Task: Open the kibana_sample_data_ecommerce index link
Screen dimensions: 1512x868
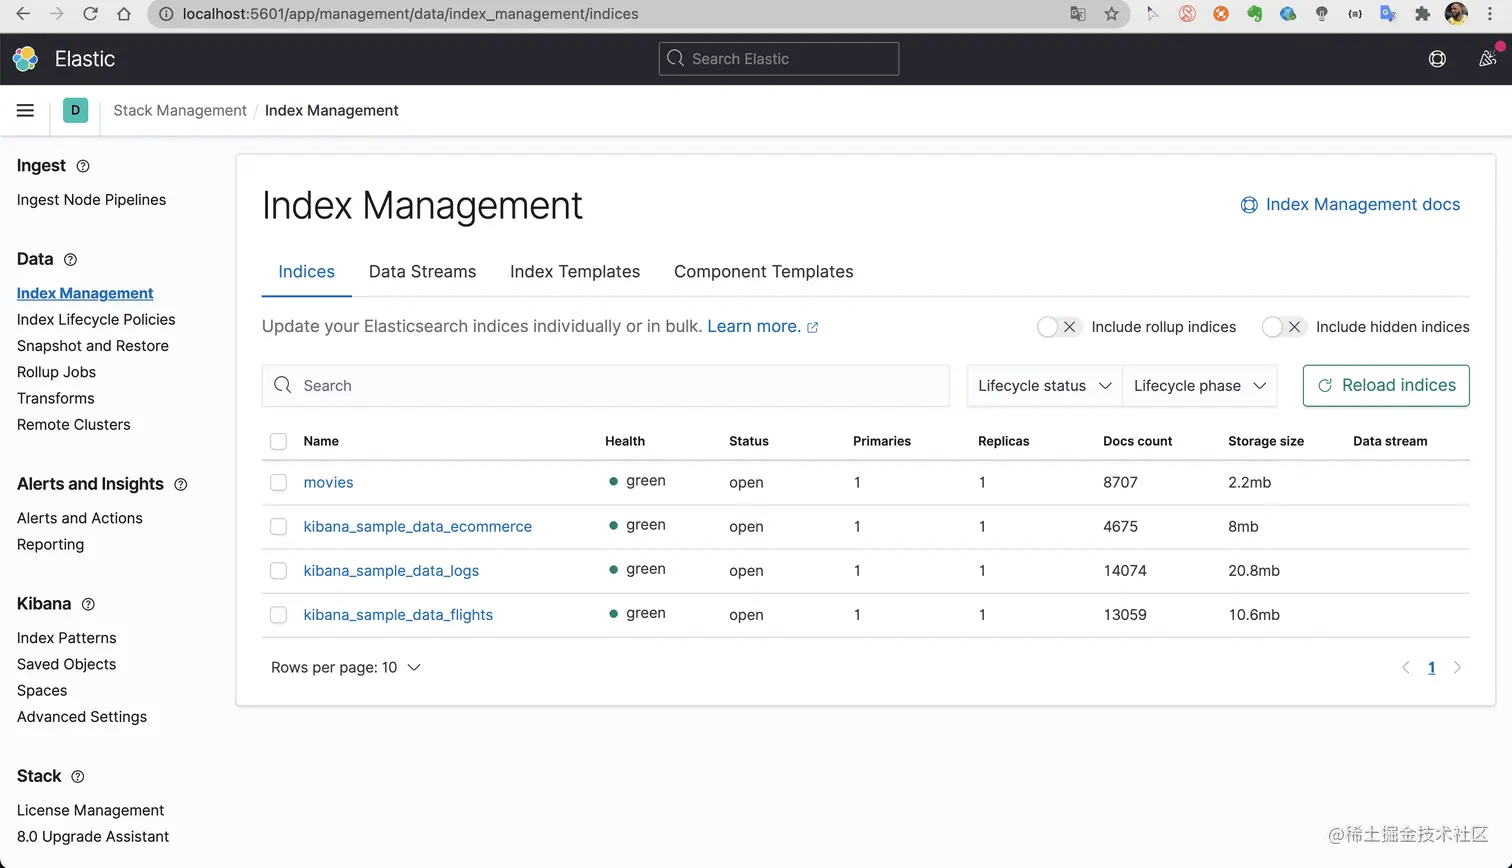Action: tap(417, 527)
